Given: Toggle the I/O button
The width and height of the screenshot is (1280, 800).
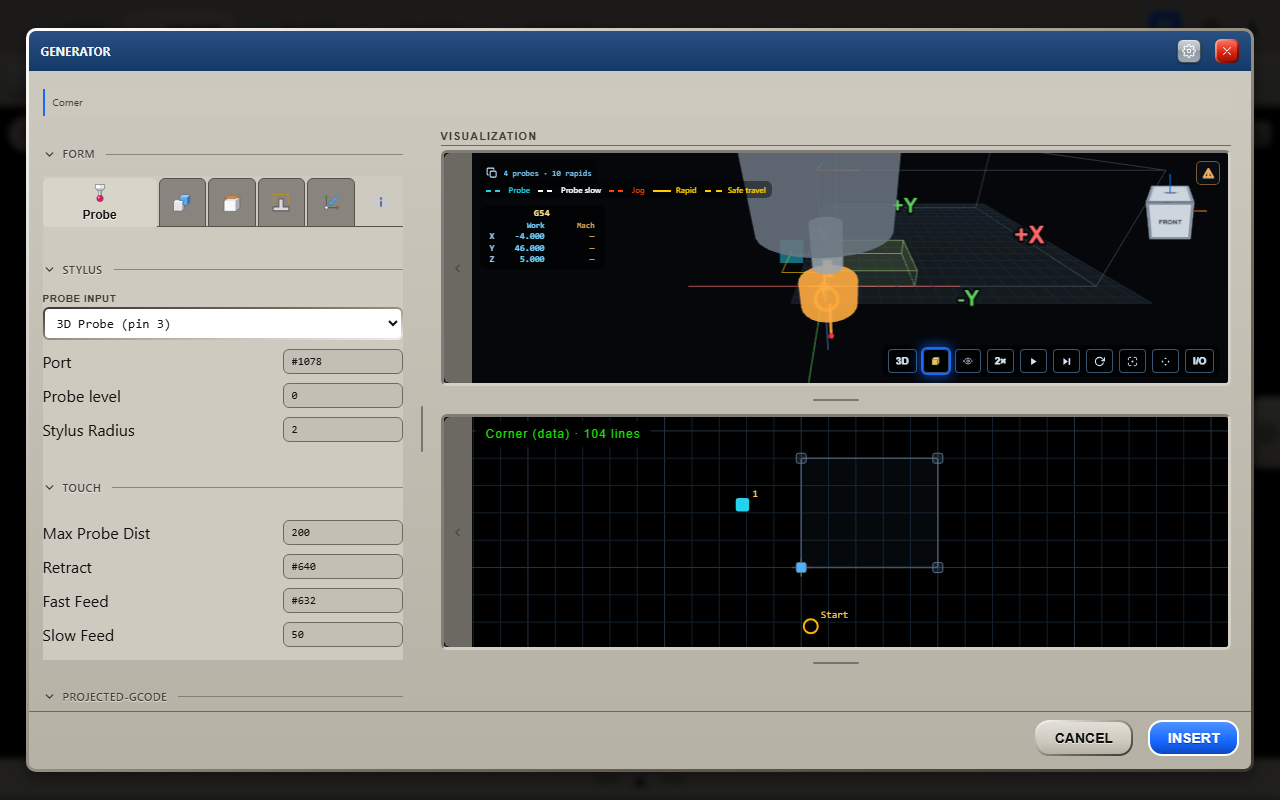Looking at the screenshot, I should [1199, 361].
